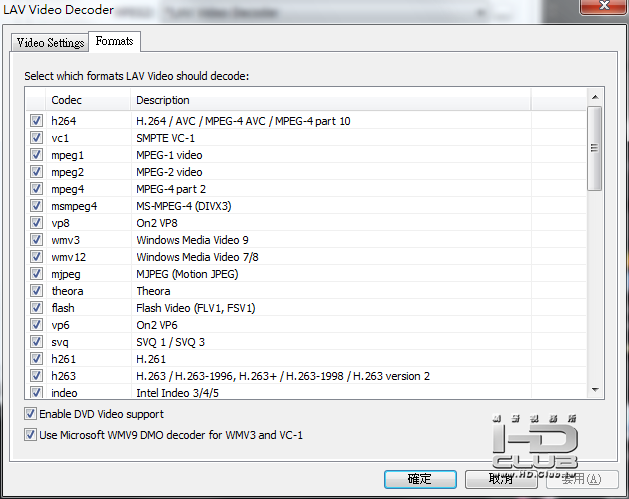Select the 'On2 VP6' description
The width and height of the screenshot is (629, 499).
(157, 325)
